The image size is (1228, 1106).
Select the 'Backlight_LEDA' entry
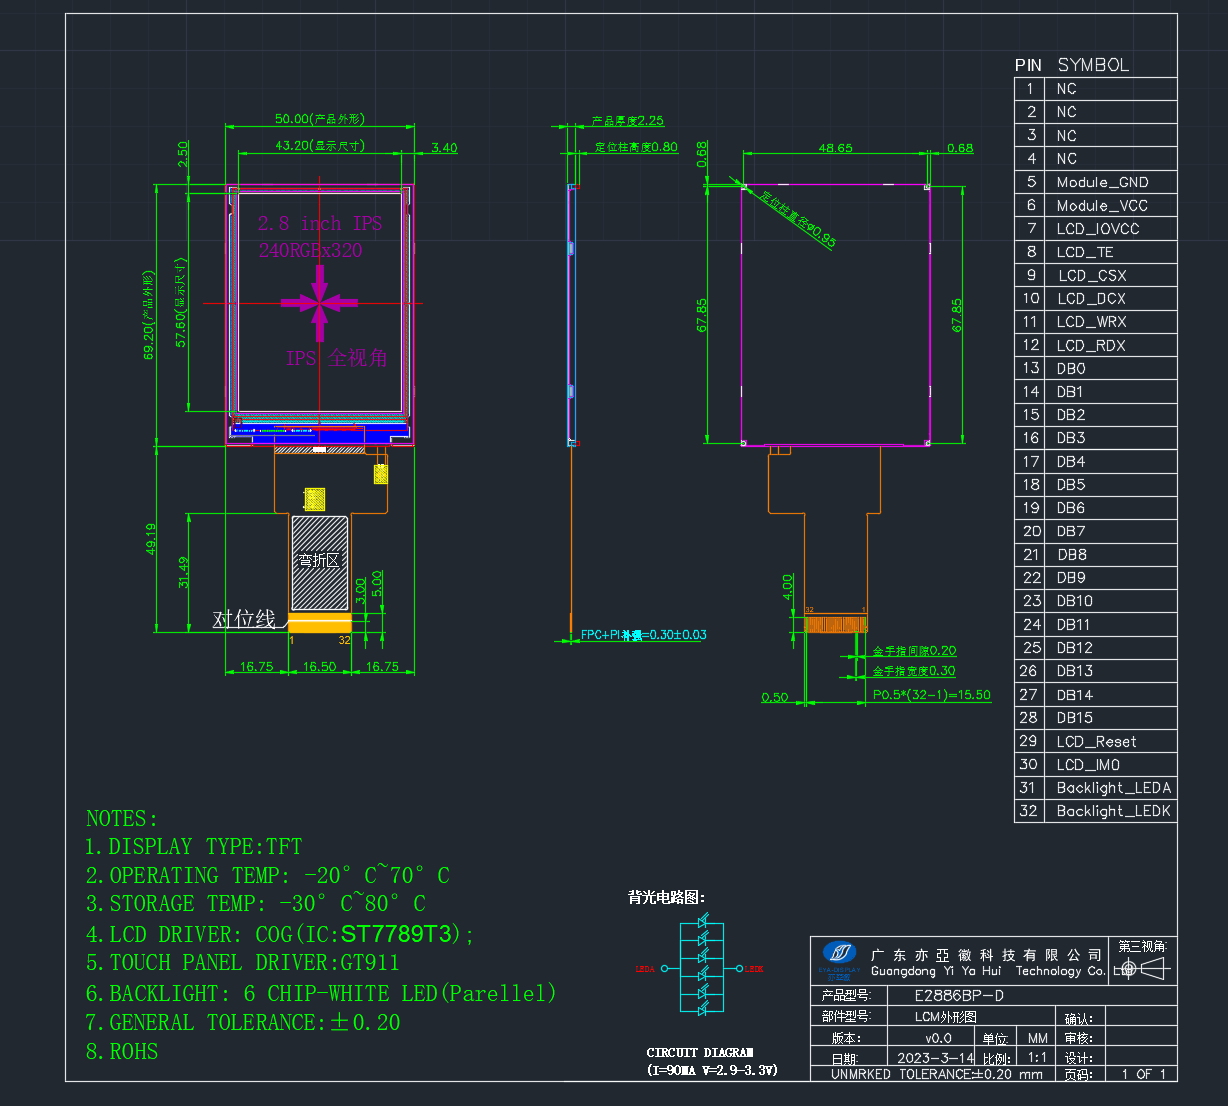(x=1113, y=787)
